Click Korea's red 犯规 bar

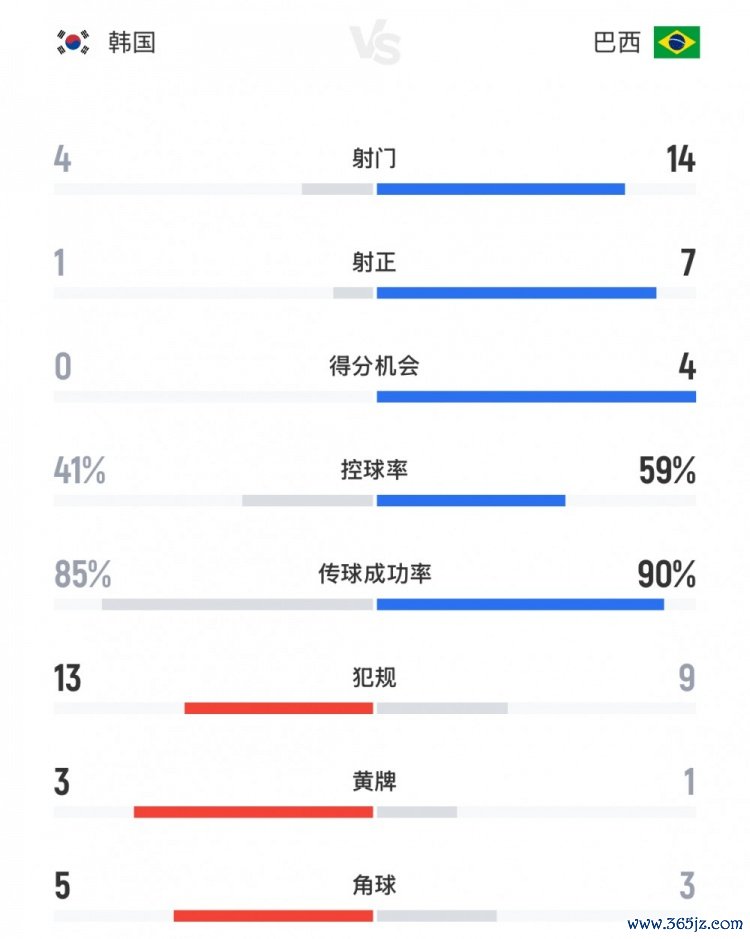pos(279,708)
